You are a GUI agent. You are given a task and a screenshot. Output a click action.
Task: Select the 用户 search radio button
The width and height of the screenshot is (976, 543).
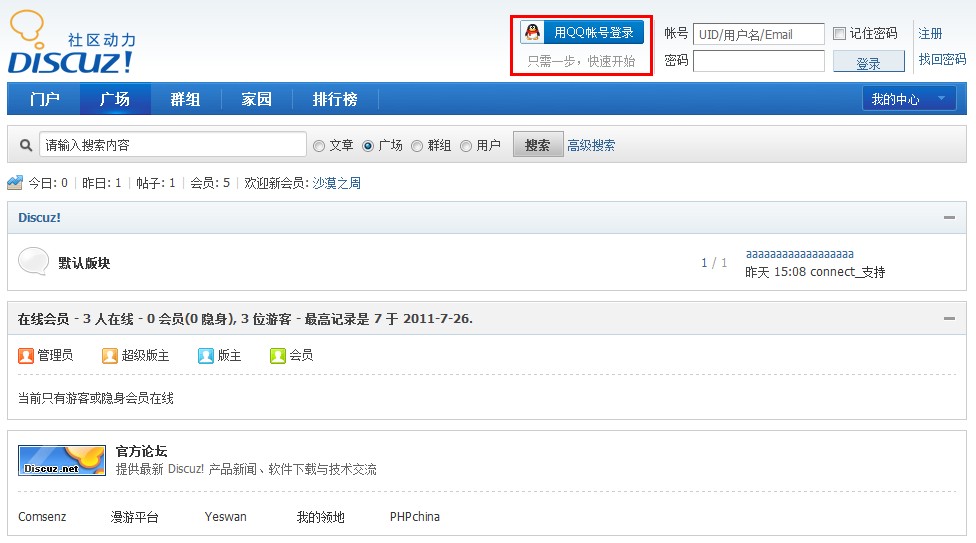[466, 146]
